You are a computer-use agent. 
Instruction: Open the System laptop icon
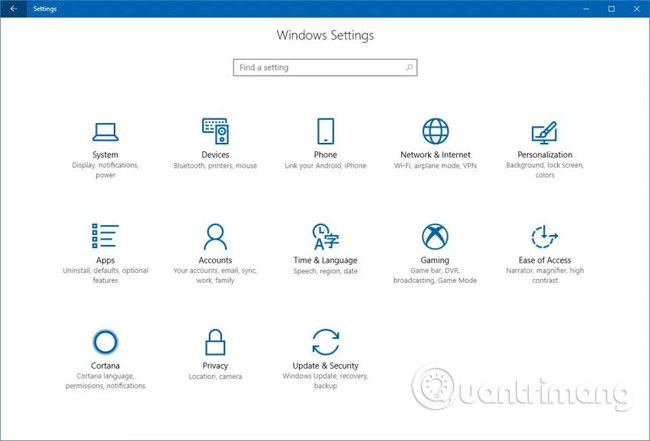(x=105, y=132)
